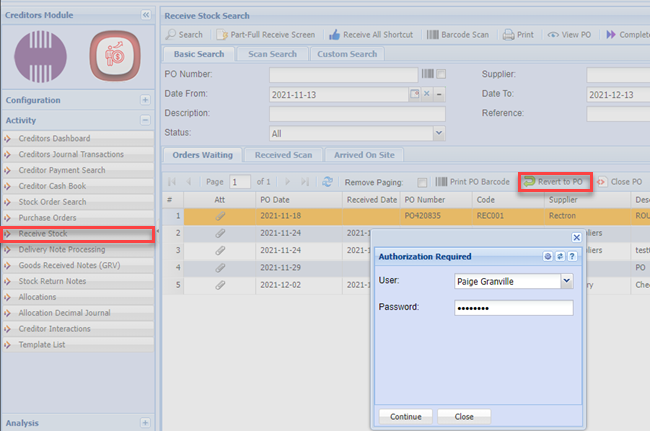Switch to the Received Scan tab
The width and height of the screenshot is (650, 431).
tap(283, 155)
